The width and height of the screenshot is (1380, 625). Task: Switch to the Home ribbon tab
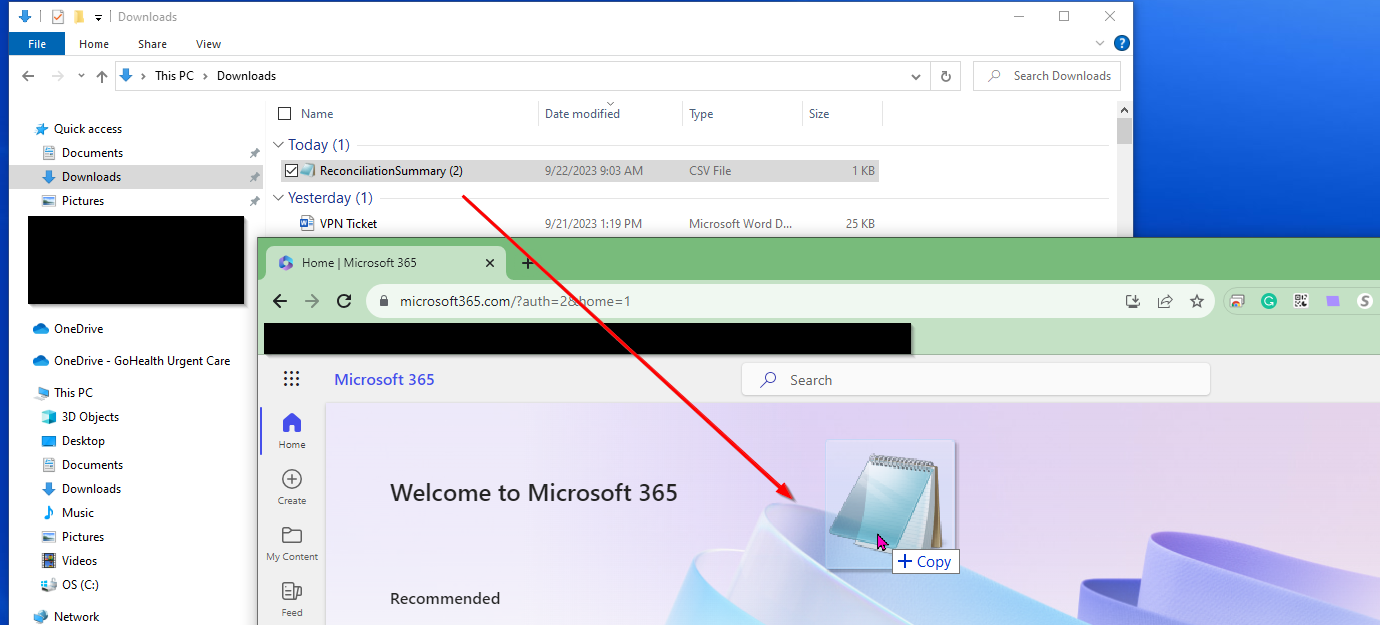pyautogui.click(x=94, y=44)
